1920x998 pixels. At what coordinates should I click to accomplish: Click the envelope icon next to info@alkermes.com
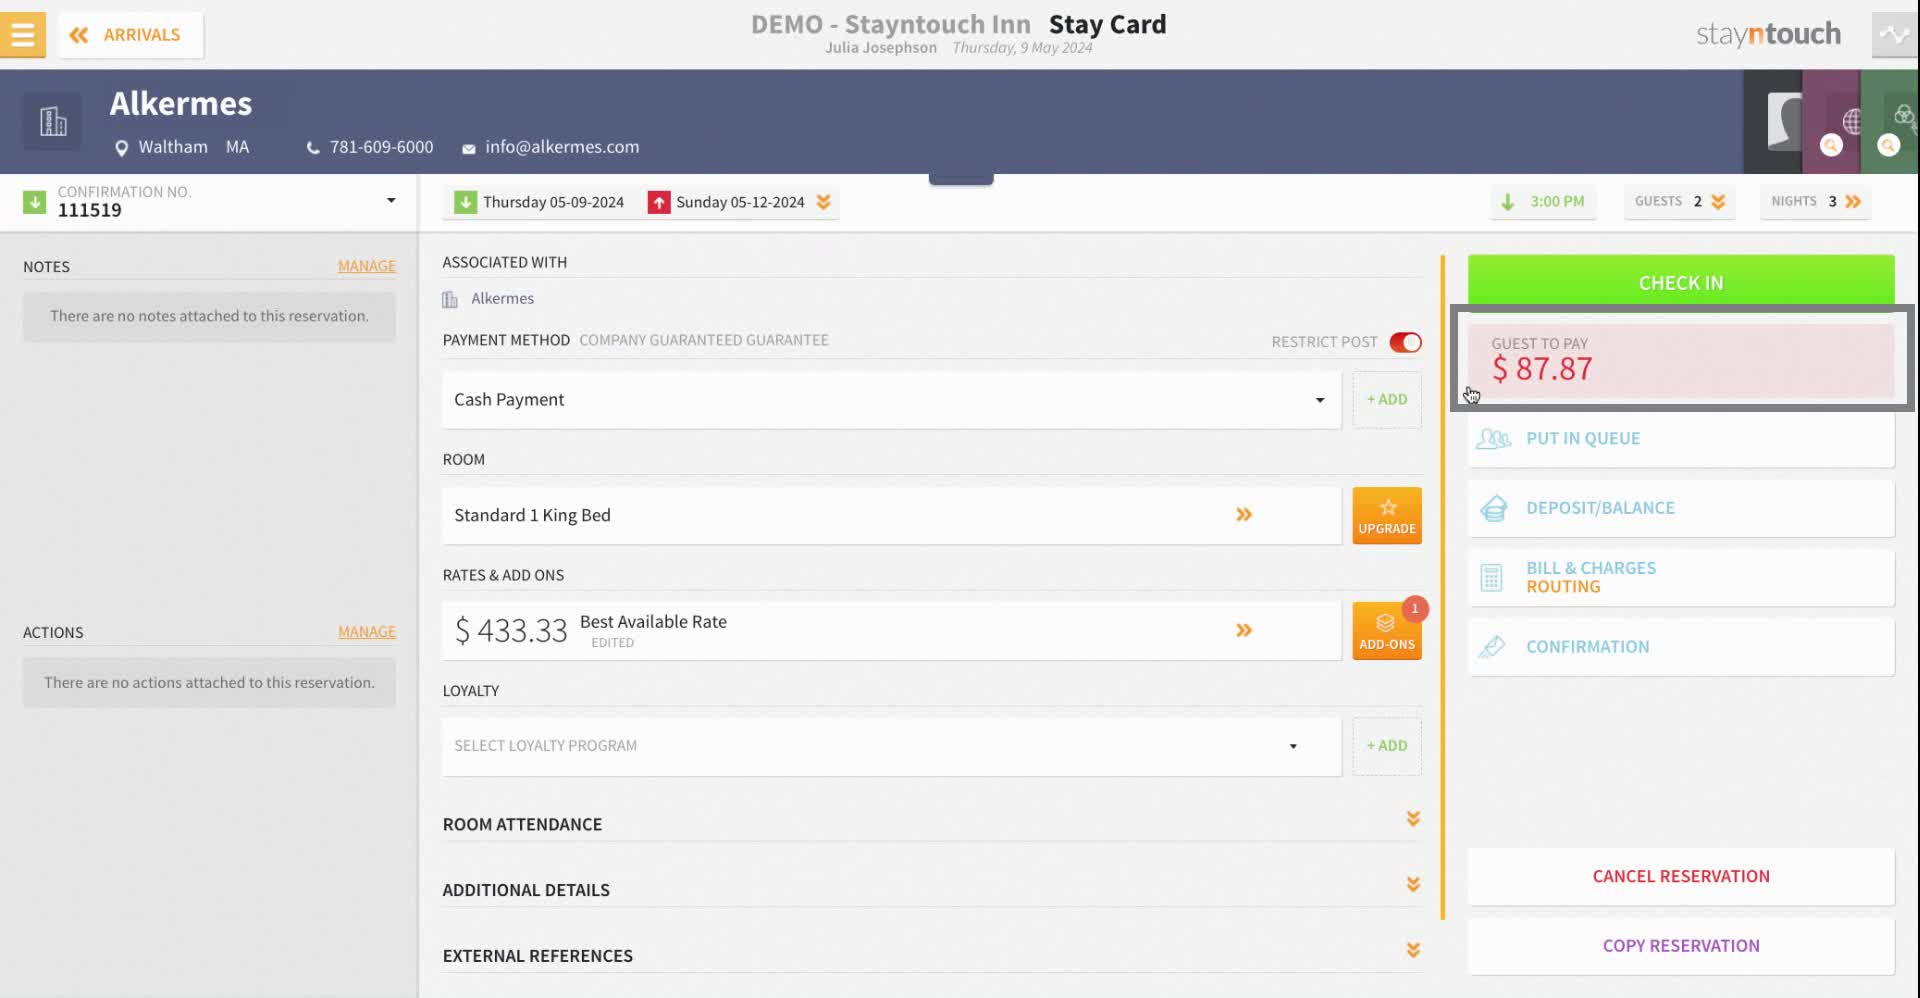tap(469, 149)
